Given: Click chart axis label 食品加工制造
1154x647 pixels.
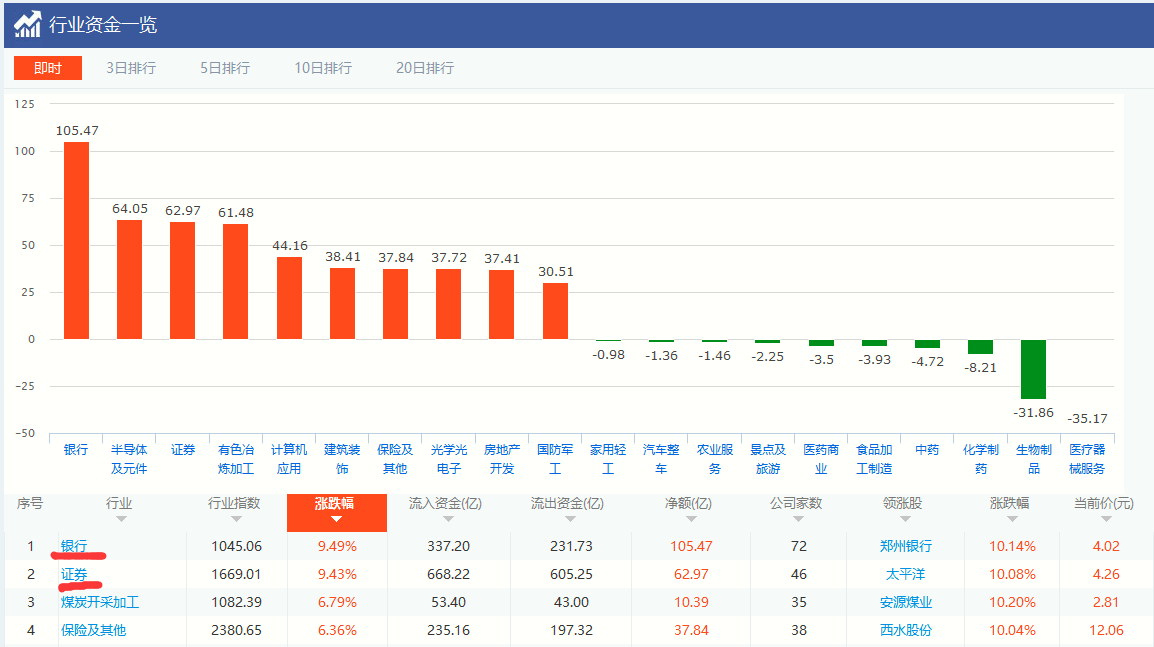Looking at the screenshot, I should [874, 459].
